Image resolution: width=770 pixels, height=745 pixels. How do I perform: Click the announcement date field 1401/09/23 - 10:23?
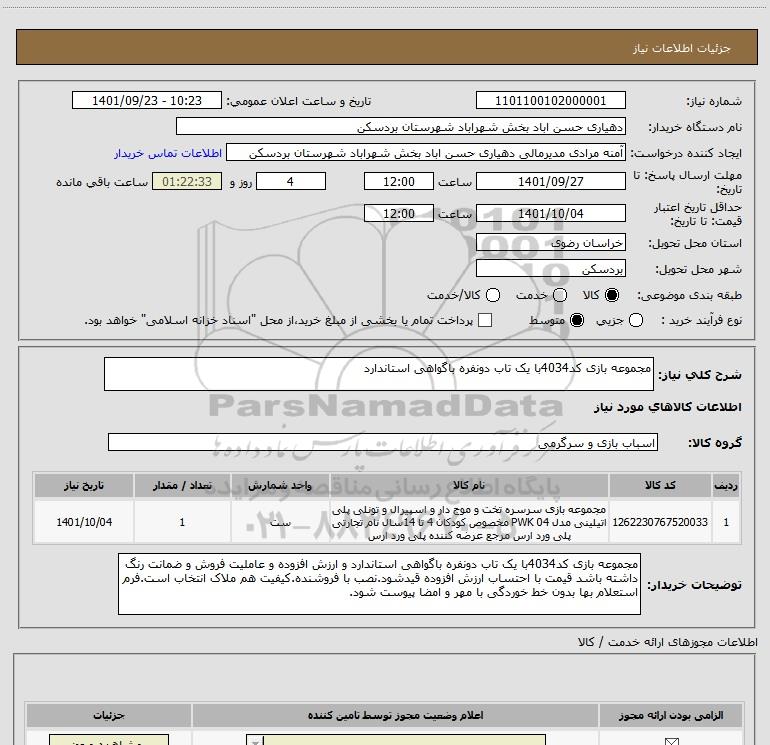(x=147, y=100)
